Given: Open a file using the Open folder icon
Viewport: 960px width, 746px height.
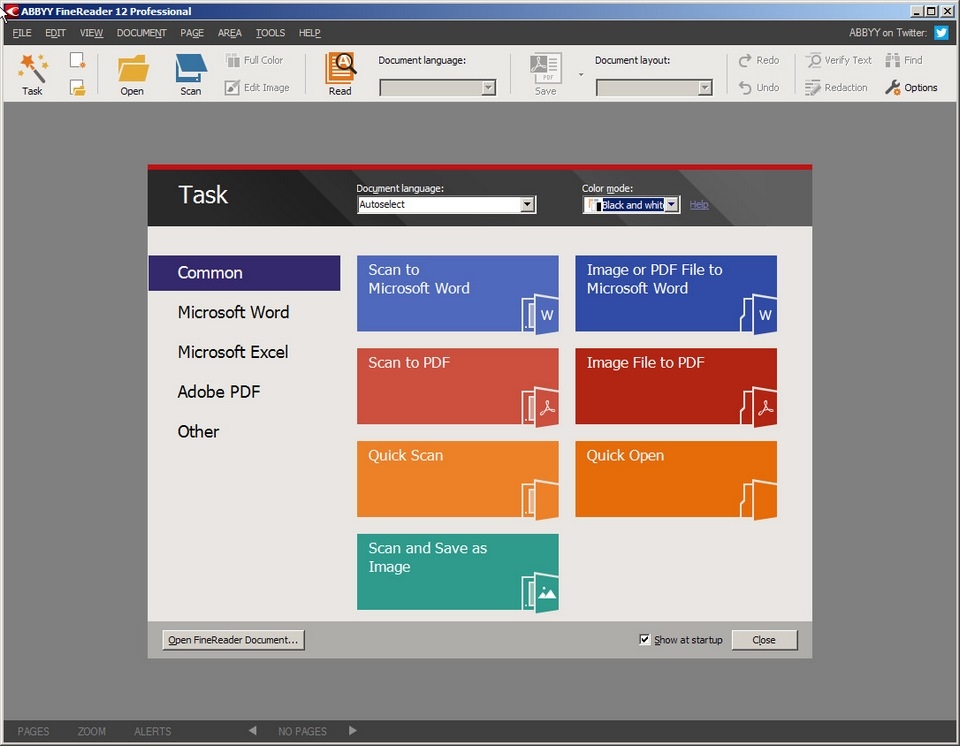Looking at the screenshot, I should pyautogui.click(x=132, y=68).
